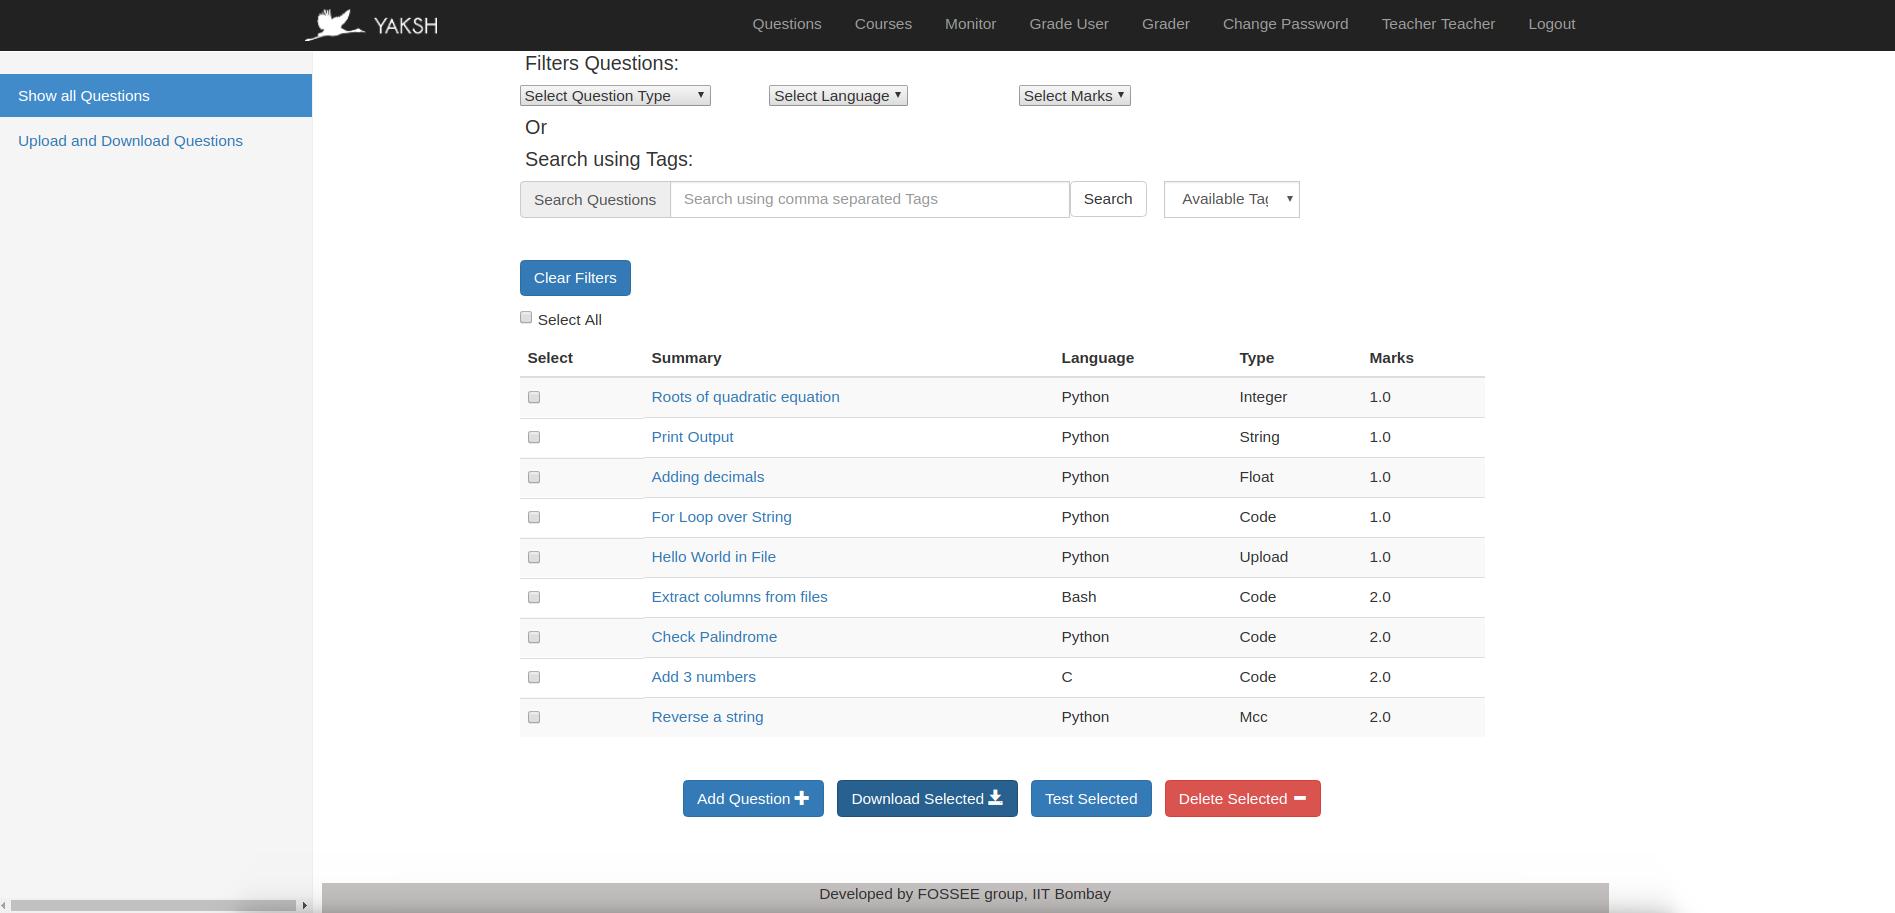Expand the Available Tags dropdown
1895x913 pixels.
pyautogui.click(x=1232, y=199)
